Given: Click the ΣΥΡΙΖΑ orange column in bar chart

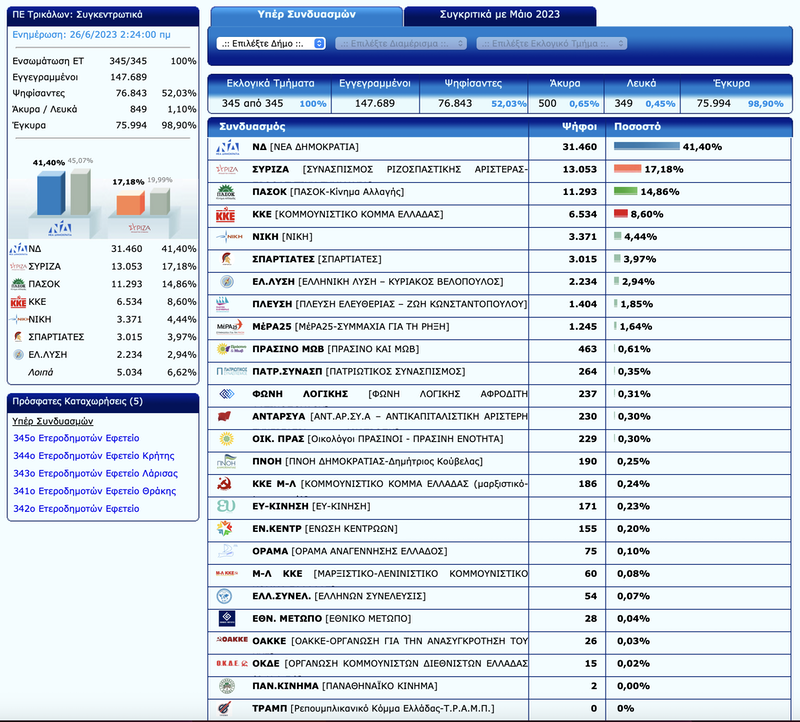Looking at the screenshot, I should pyautogui.click(x=131, y=203).
